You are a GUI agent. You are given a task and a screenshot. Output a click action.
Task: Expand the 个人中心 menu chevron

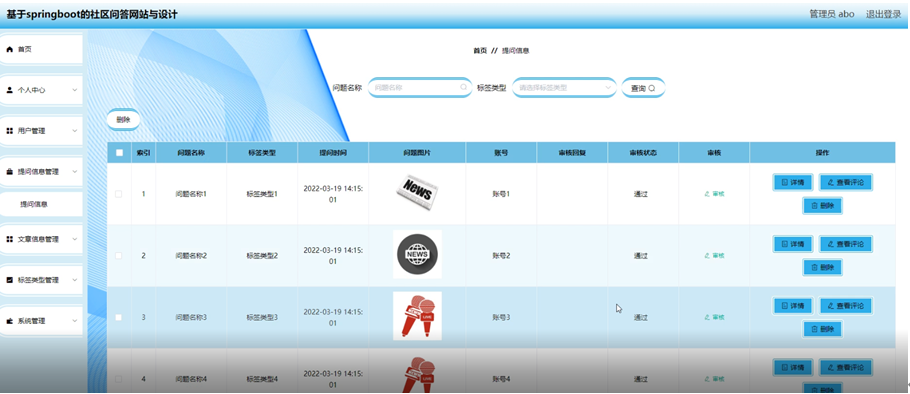(x=74, y=91)
